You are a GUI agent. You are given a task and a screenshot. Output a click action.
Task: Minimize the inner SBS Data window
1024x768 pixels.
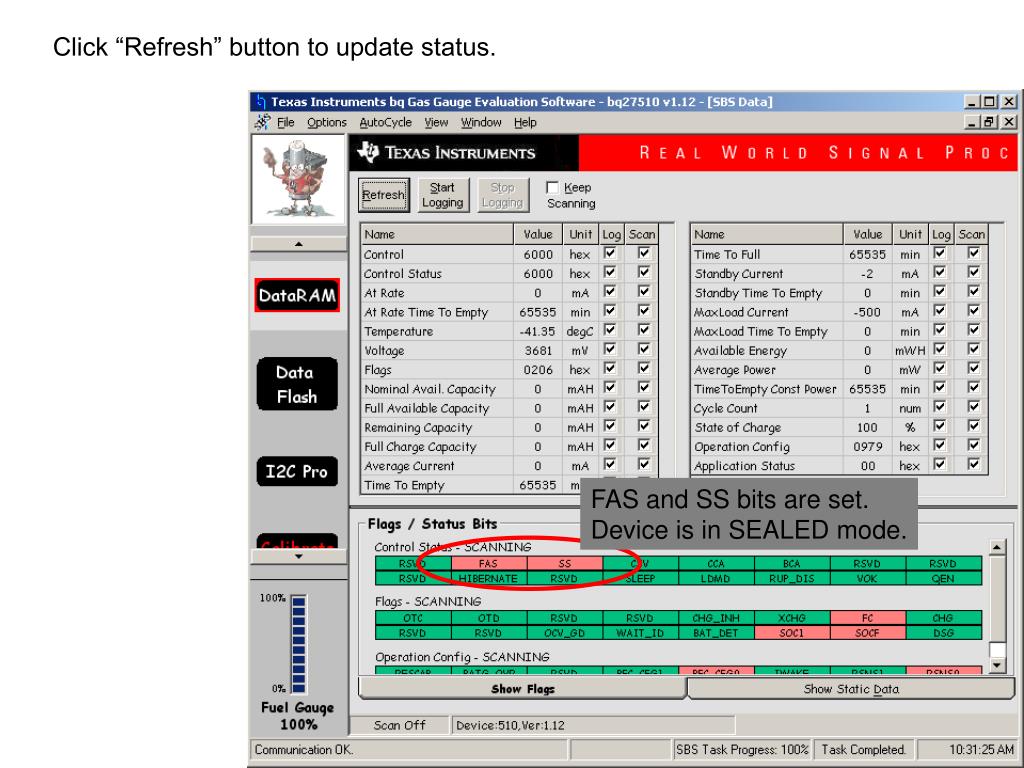click(973, 122)
